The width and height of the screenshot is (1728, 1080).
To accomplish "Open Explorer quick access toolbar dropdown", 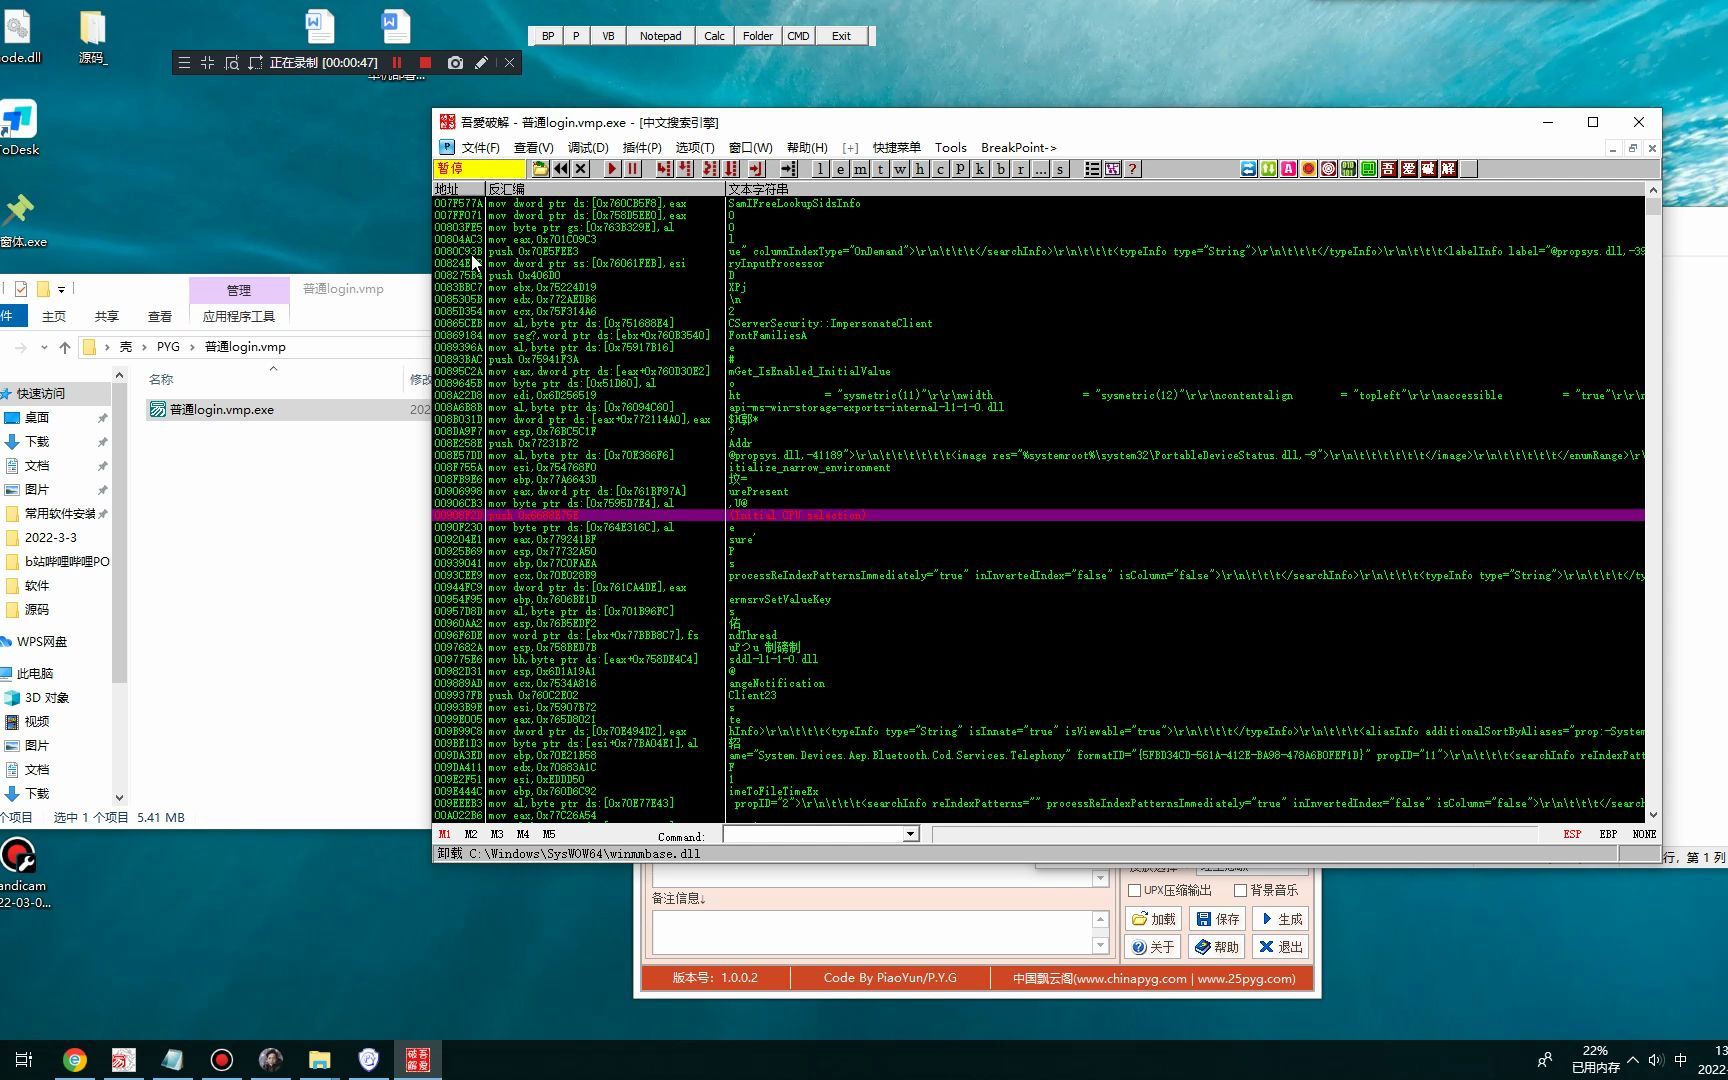I will click(61, 289).
